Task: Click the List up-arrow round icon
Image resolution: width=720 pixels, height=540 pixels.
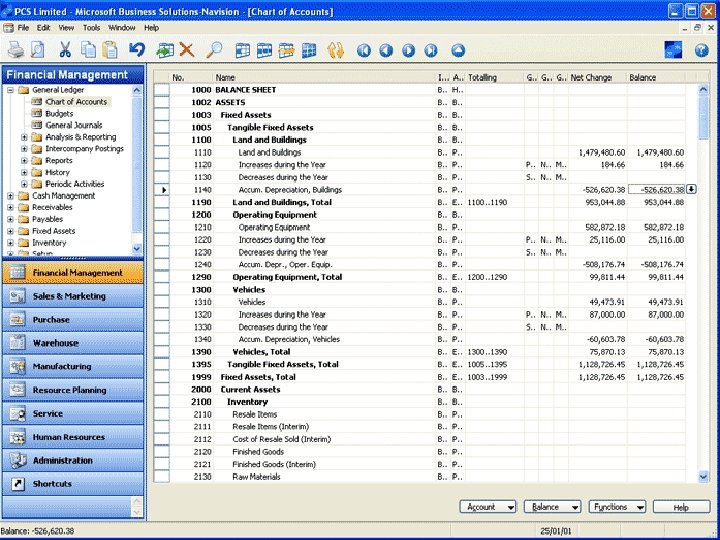Action: pos(458,50)
